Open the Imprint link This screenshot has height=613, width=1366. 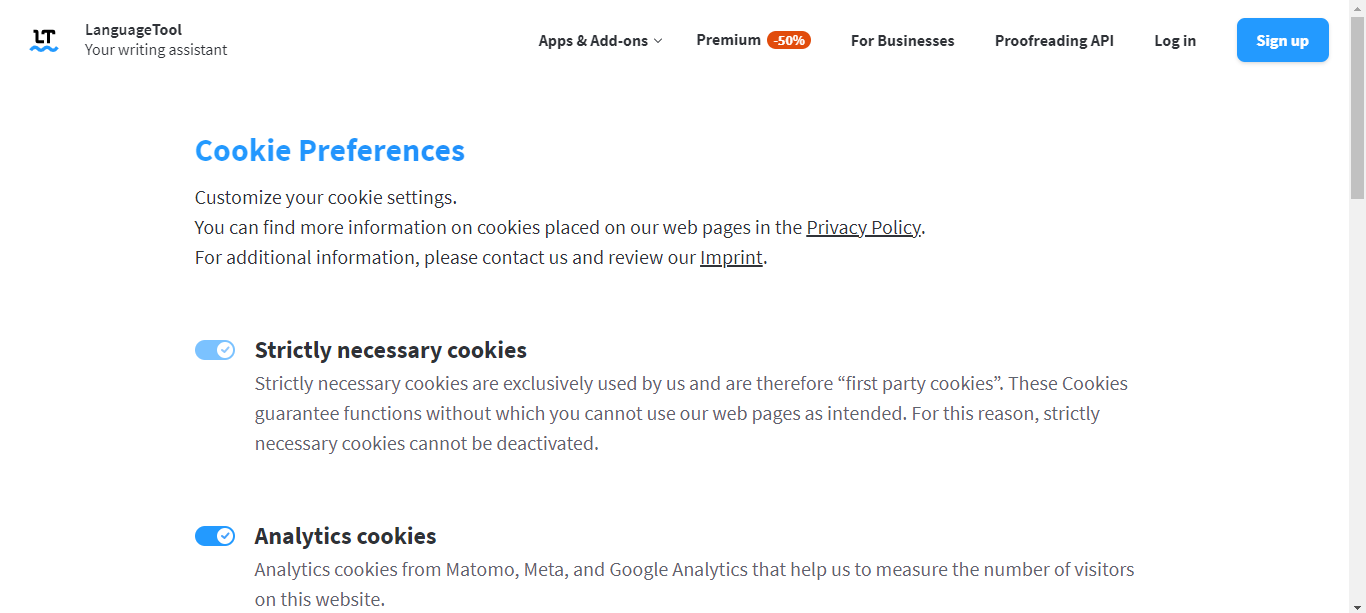tap(731, 257)
